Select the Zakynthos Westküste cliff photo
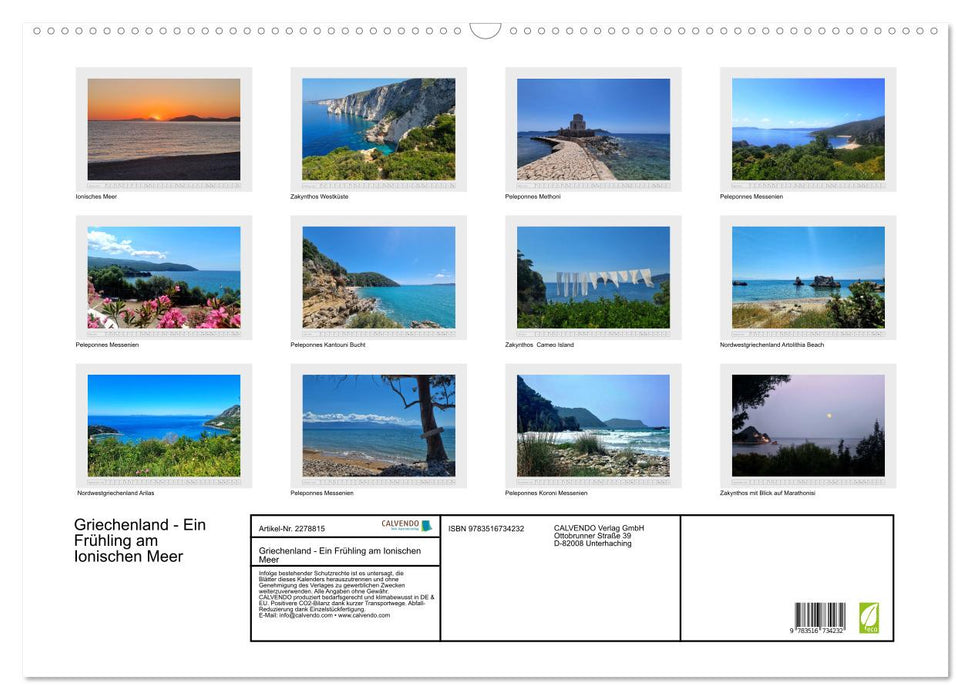 click(x=378, y=129)
